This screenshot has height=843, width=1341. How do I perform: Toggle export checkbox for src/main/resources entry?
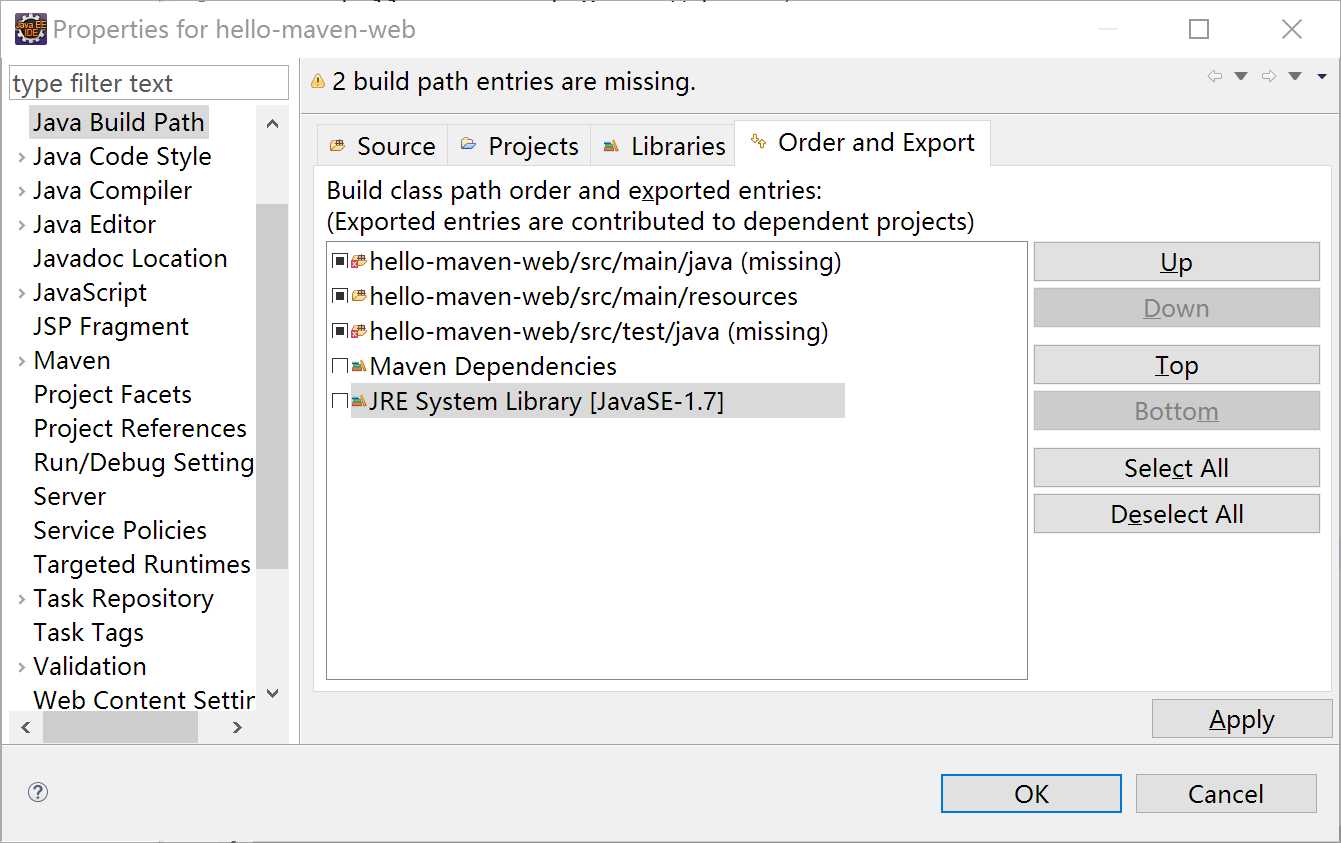(340, 296)
